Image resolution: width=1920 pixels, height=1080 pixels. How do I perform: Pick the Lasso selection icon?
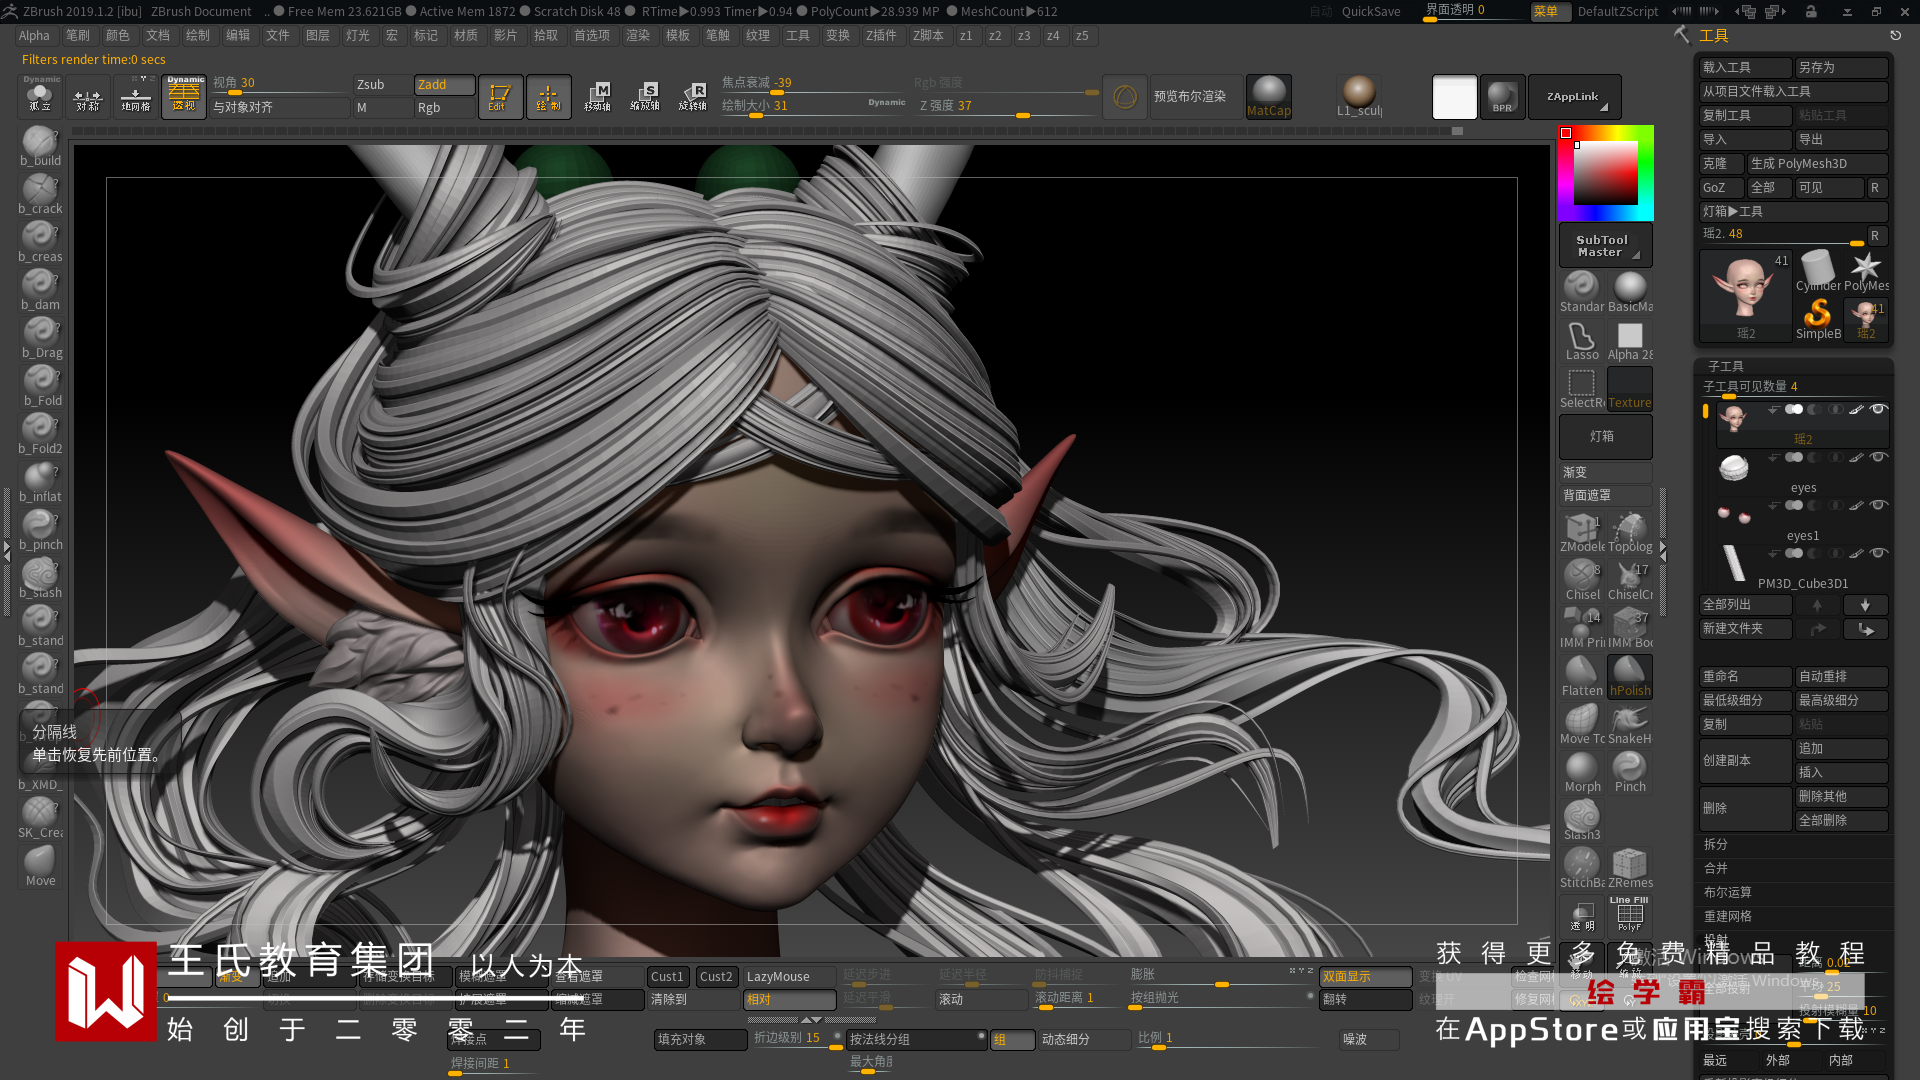(1582, 339)
